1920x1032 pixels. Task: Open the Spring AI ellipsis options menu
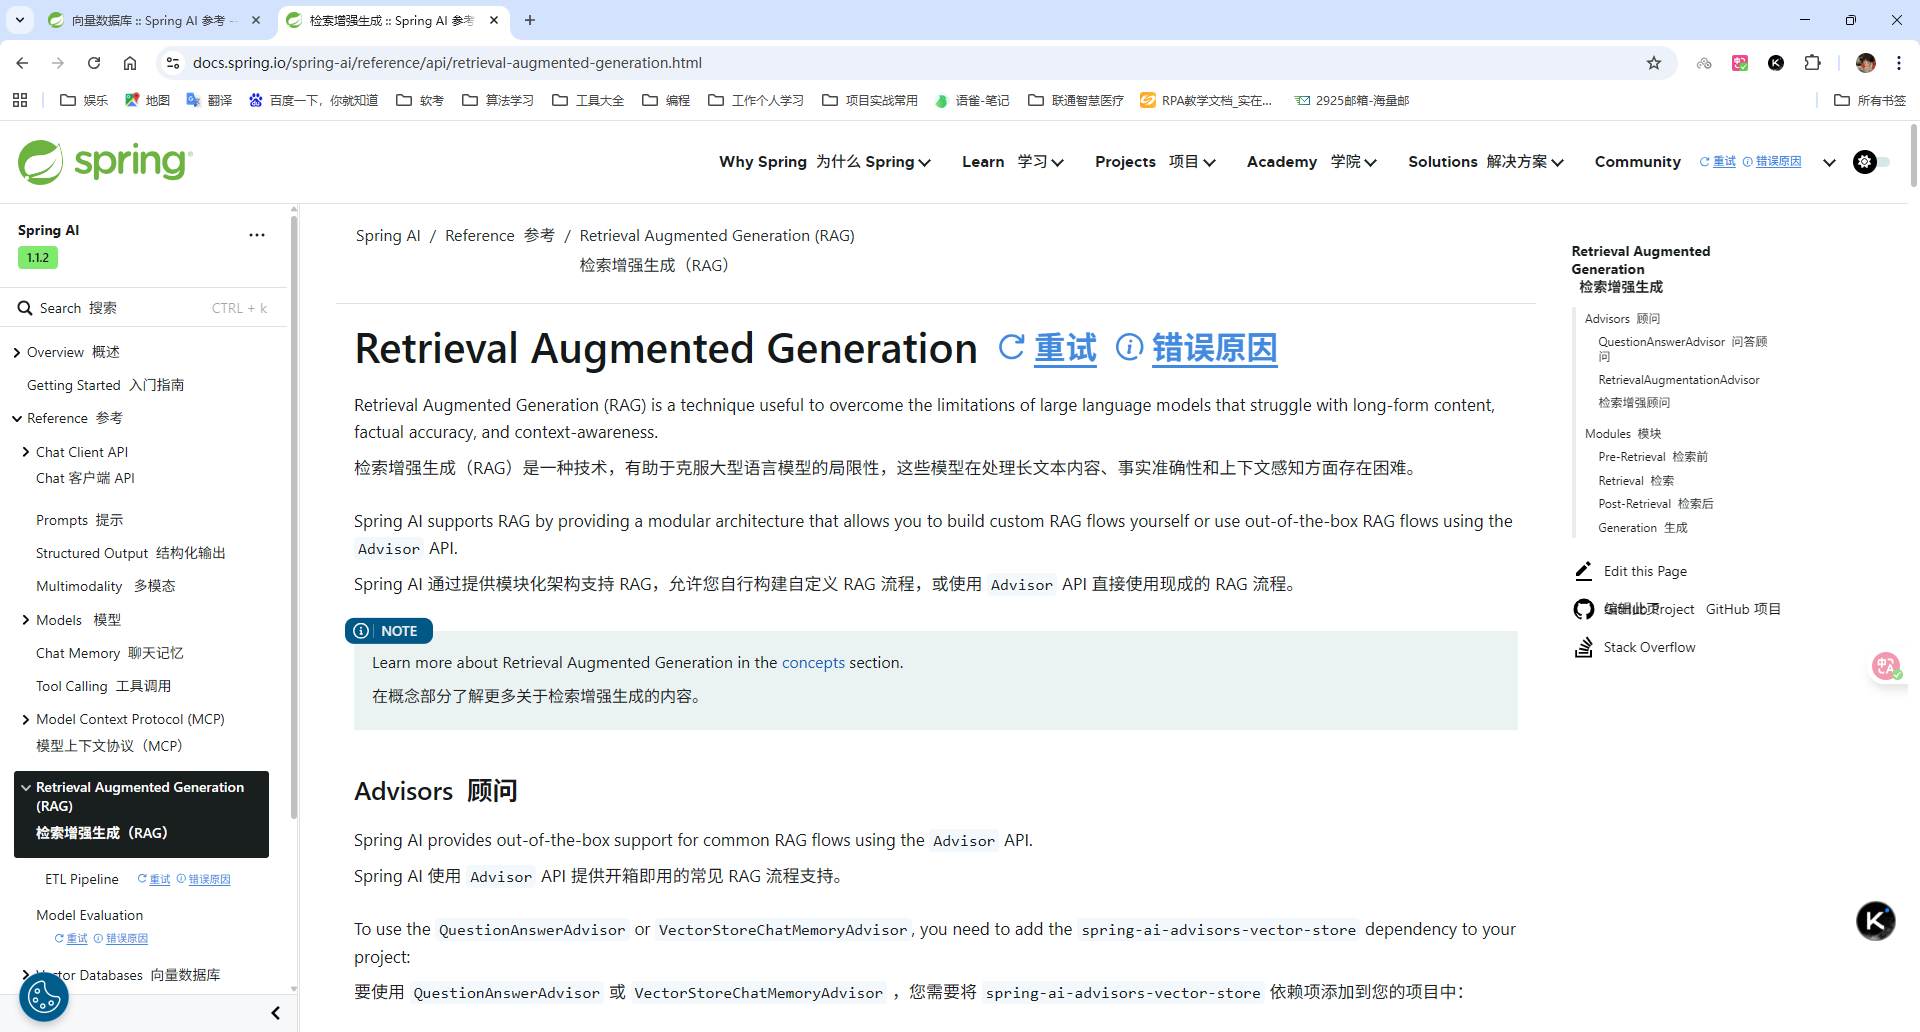[x=257, y=234]
